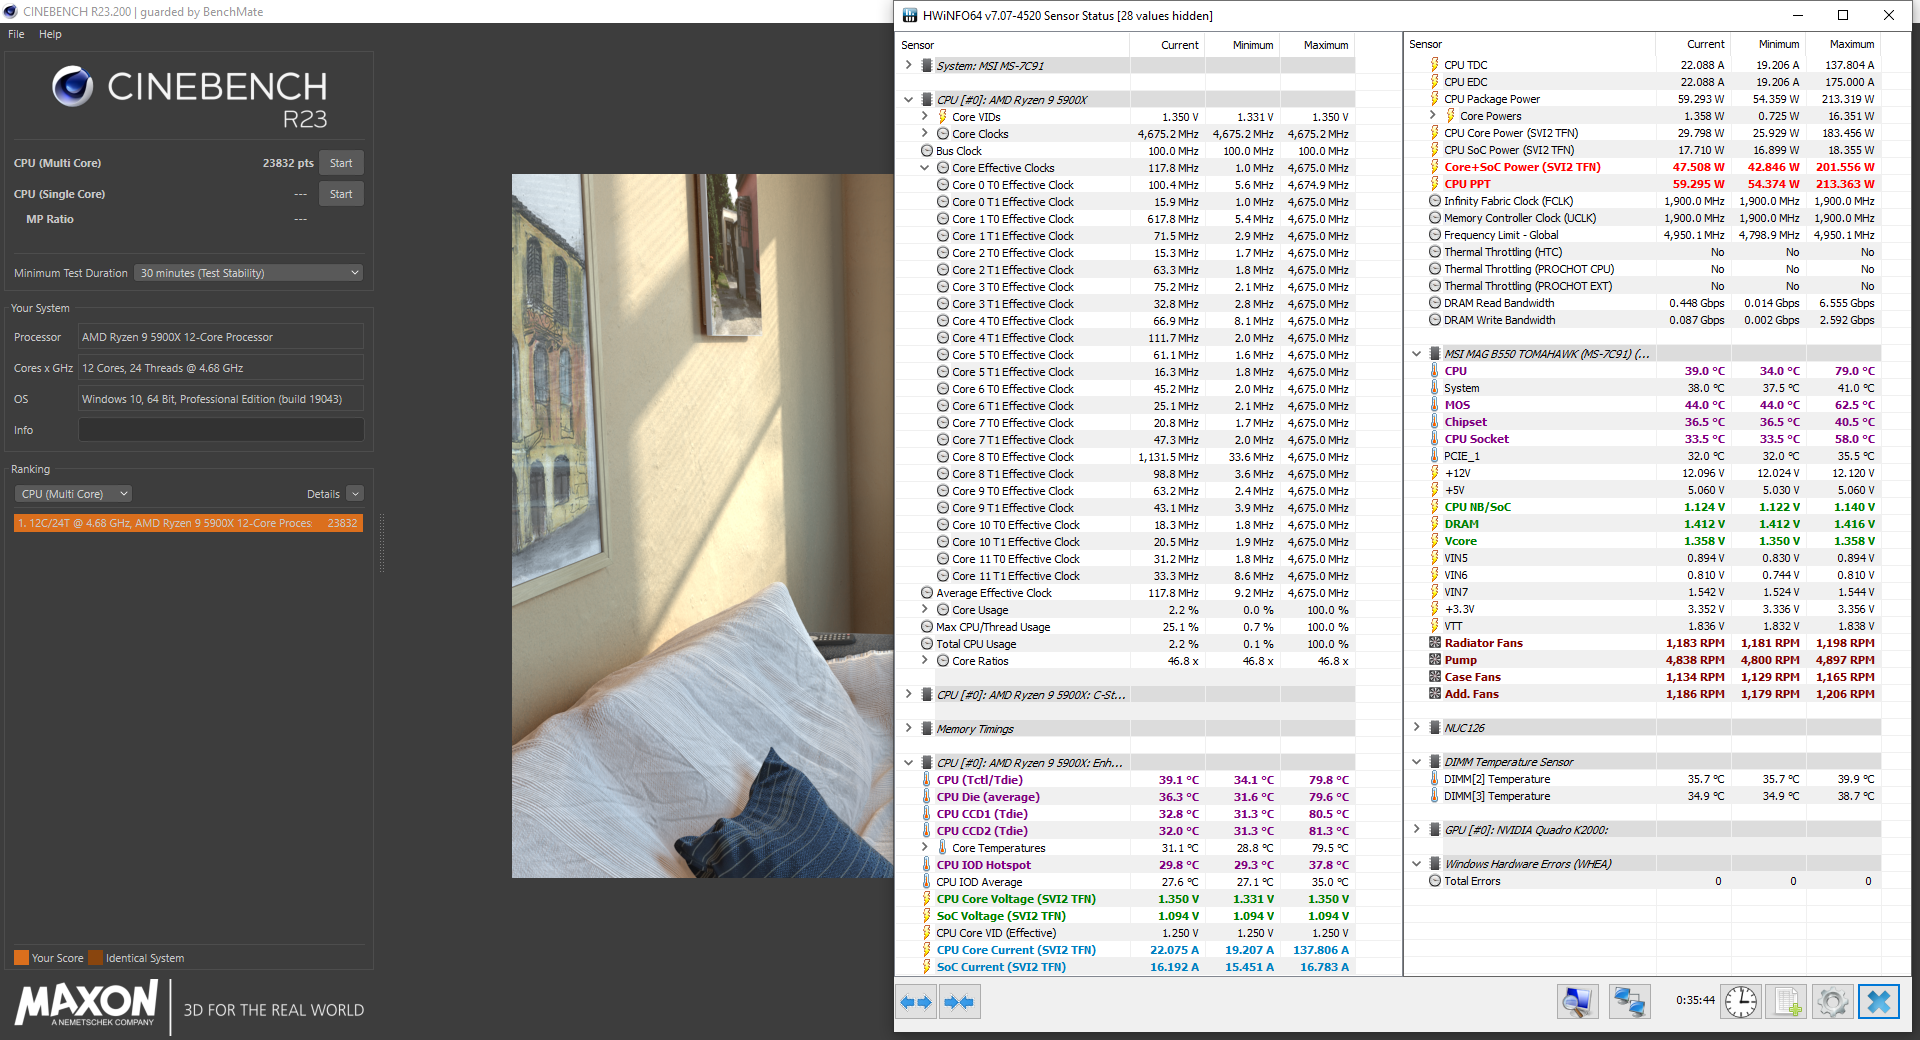Expand the Core Ratios row

click(x=924, y=661)
